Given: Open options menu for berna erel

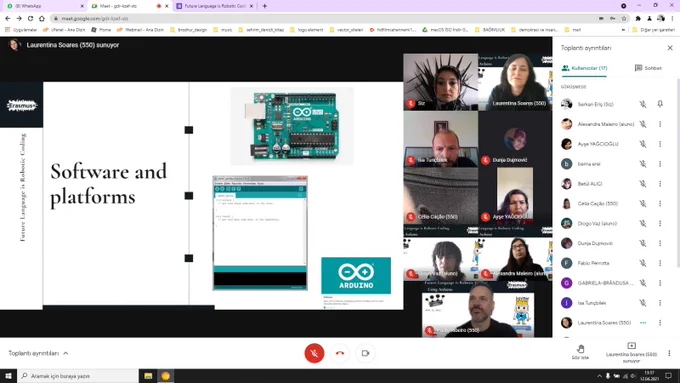Looking at the screenshot, I should (x=660, y=164).
